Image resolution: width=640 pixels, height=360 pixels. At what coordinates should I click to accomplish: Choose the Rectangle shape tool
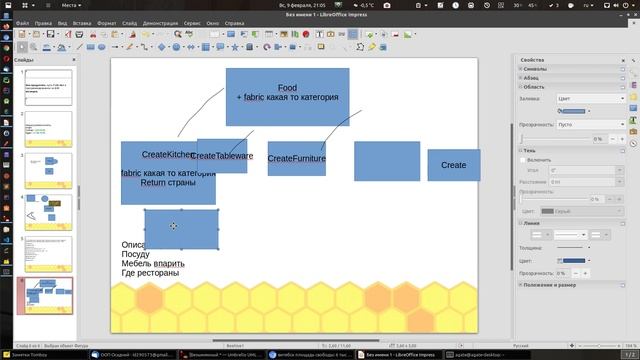click(90, 47)
